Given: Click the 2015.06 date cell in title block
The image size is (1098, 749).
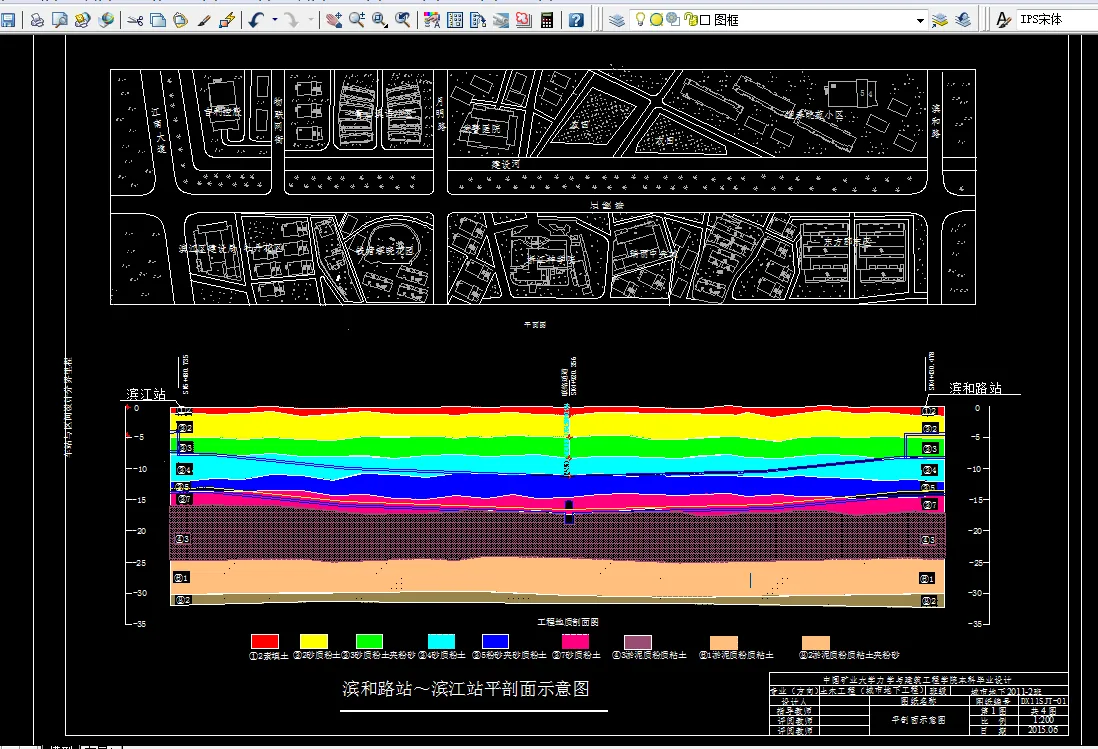Looking at the screenshot, I should [x=1043, y=729].
